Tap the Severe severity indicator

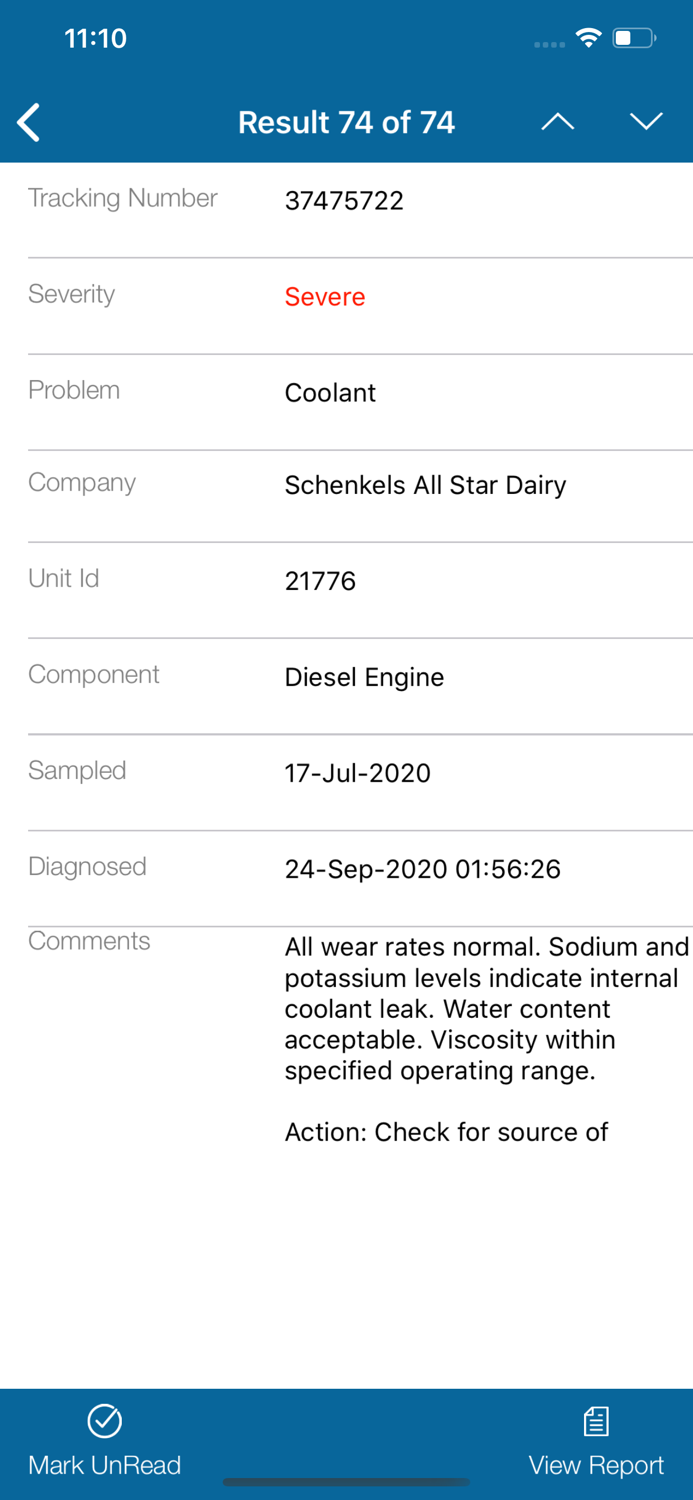(324, 297)
